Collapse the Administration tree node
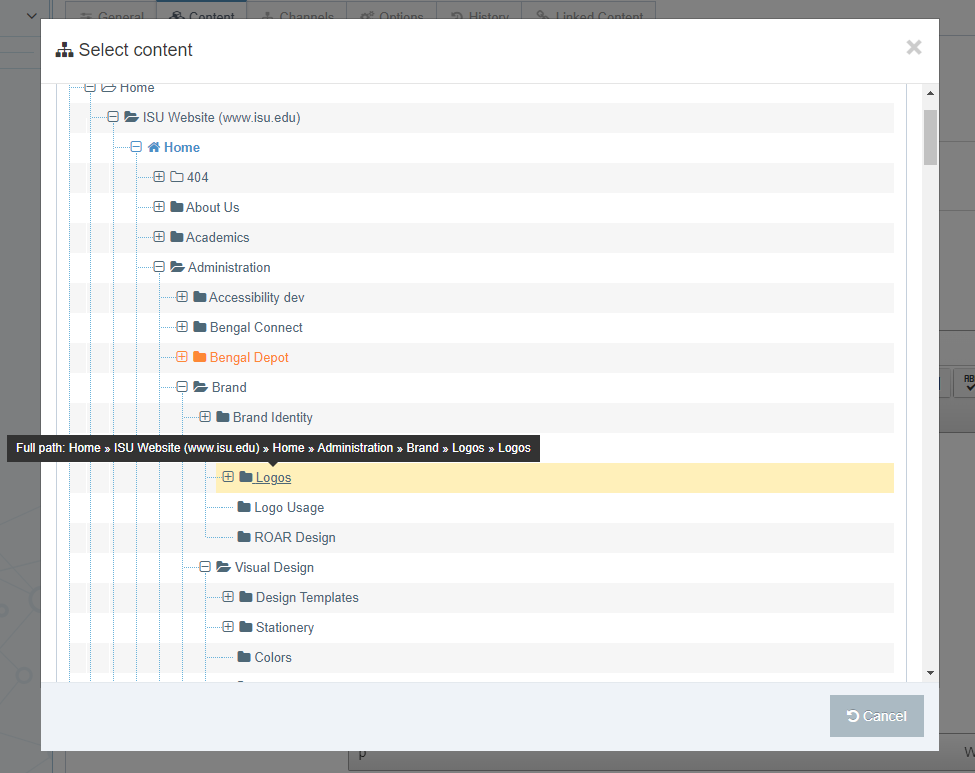This screenshot has height=773, width=975. click(159, 267)
